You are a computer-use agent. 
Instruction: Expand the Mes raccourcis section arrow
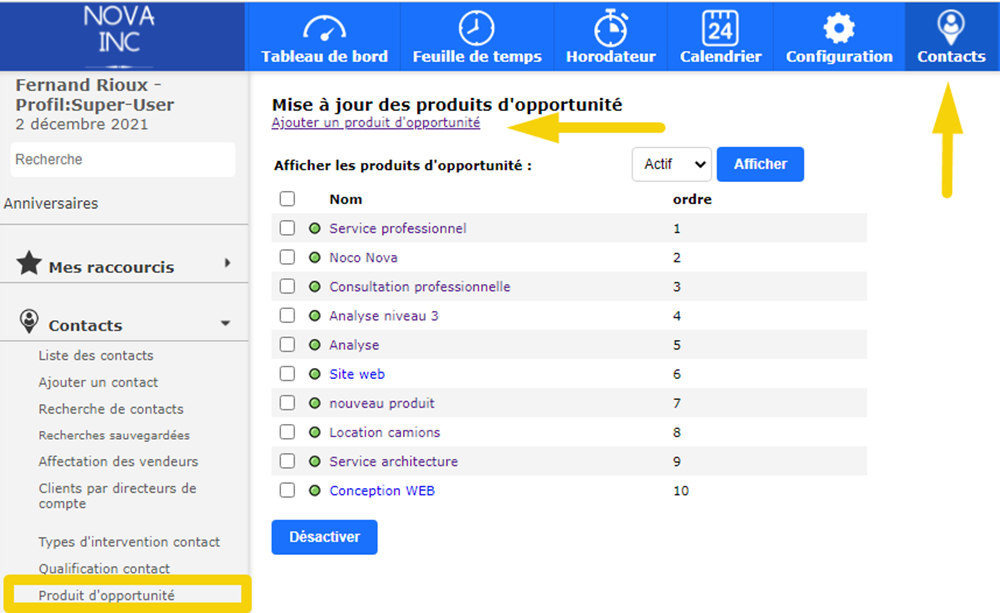pos(227,263)
